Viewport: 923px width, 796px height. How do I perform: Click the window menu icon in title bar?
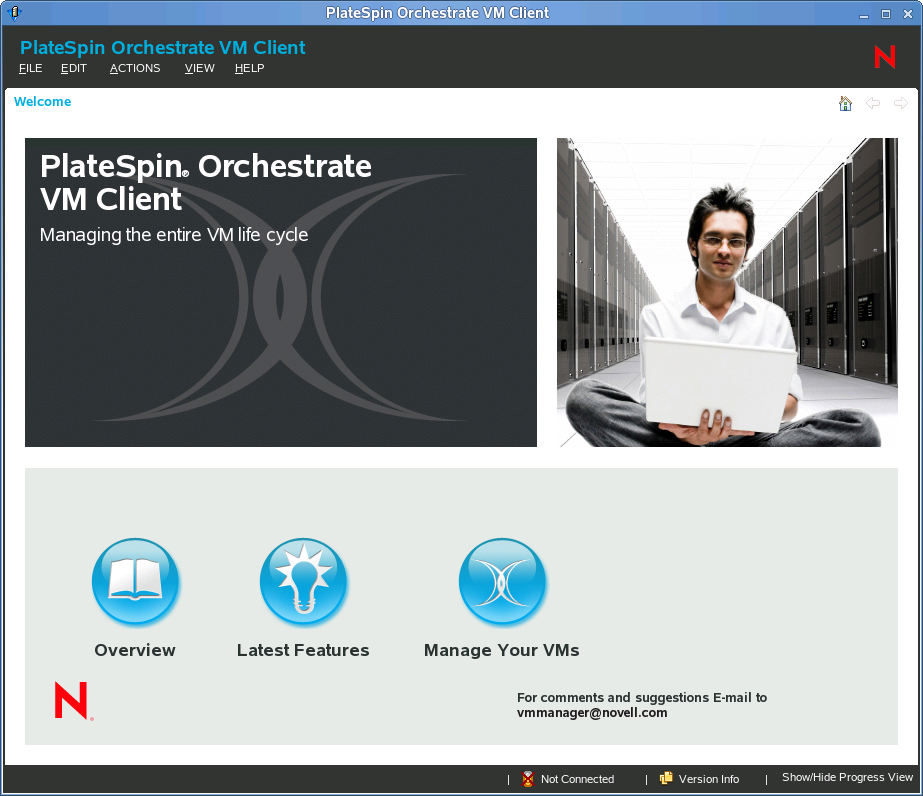point(15,13)
